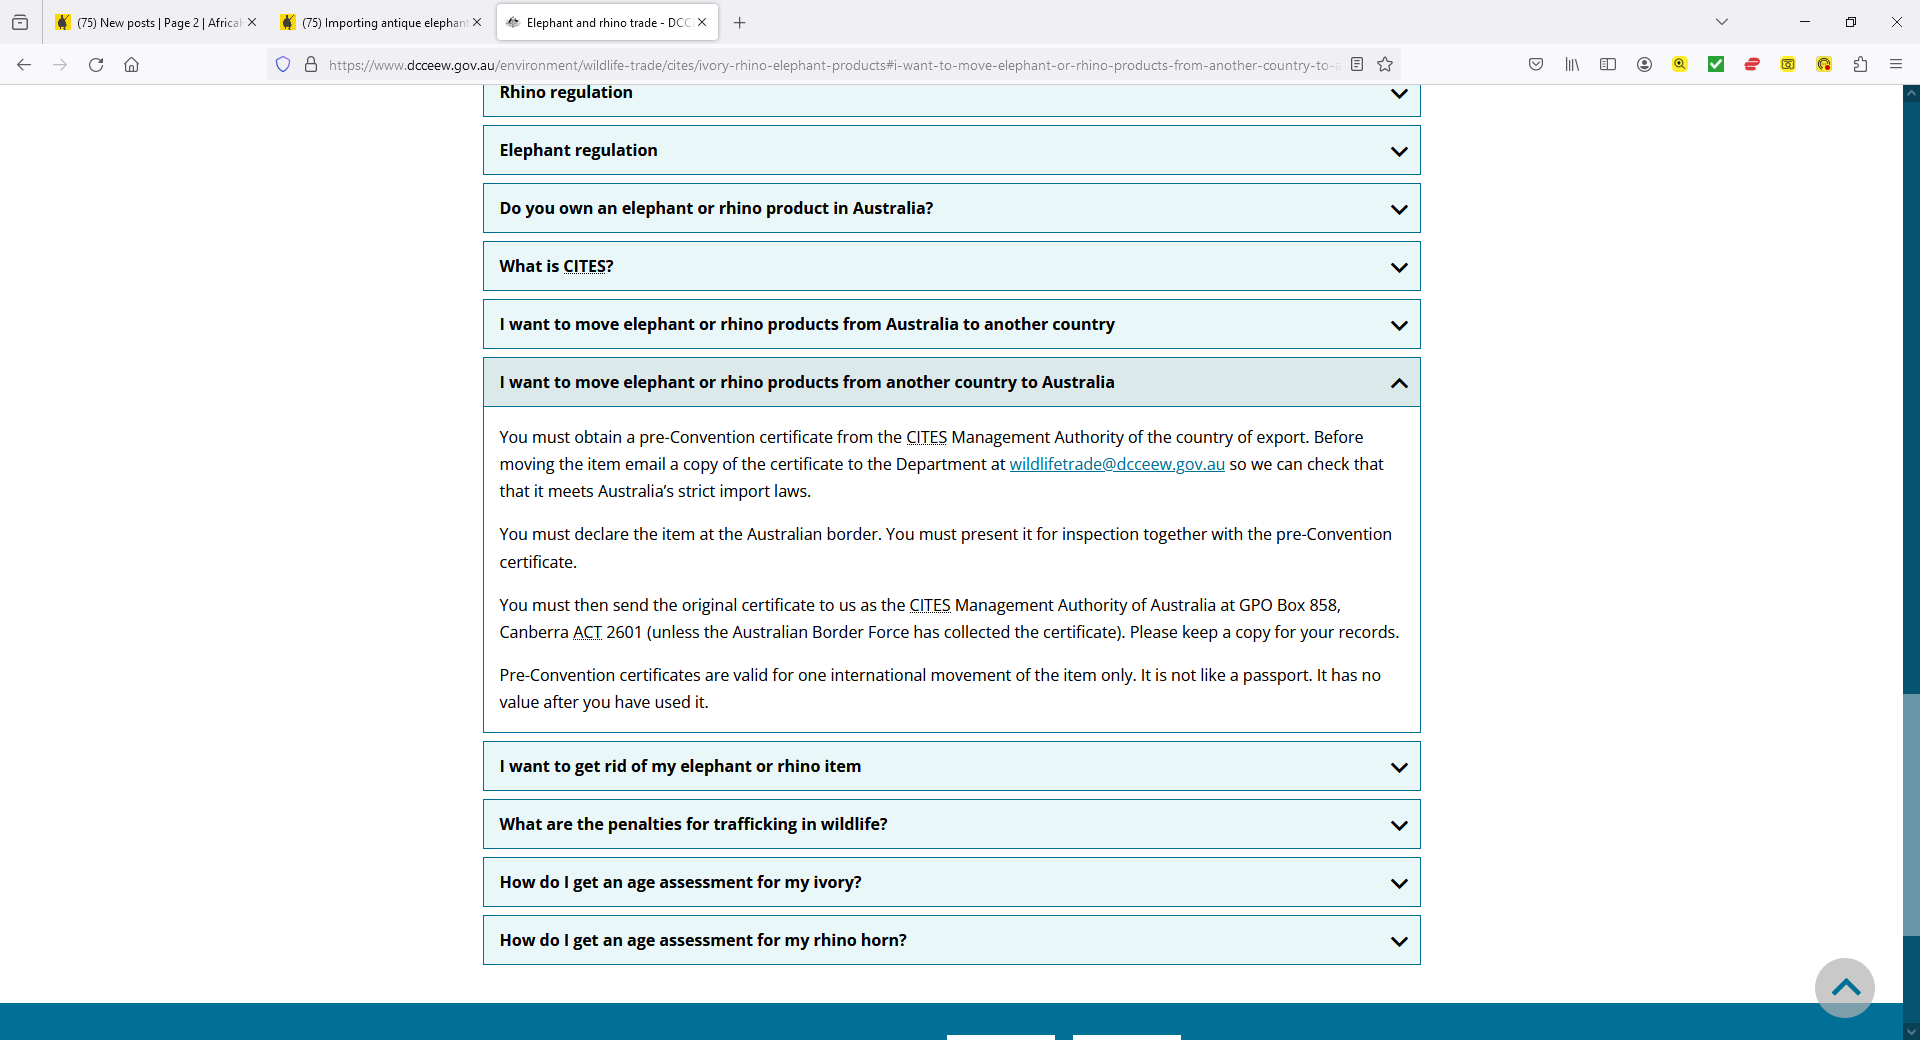1920x1040 pixels.
Task: Open a new browser tab
Action: click(x=740, y=23)
